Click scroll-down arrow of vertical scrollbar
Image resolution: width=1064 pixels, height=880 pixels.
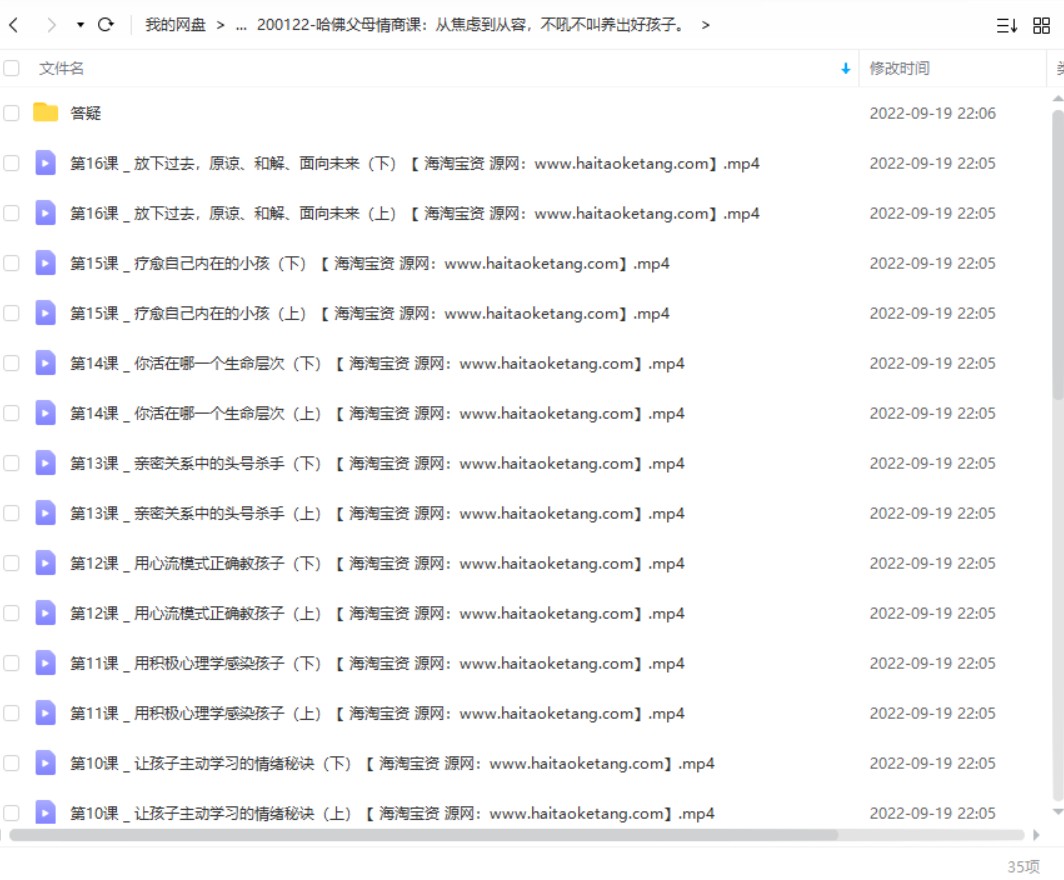click(1058, 812)
